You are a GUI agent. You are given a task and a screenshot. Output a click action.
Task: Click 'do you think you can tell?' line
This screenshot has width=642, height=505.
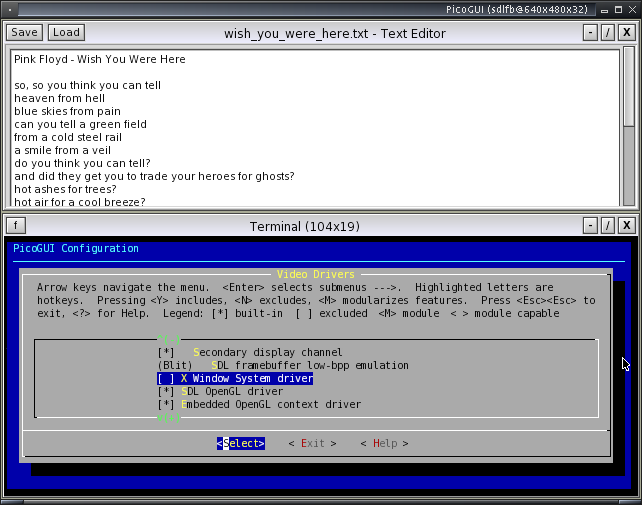(x=82, y=163)
